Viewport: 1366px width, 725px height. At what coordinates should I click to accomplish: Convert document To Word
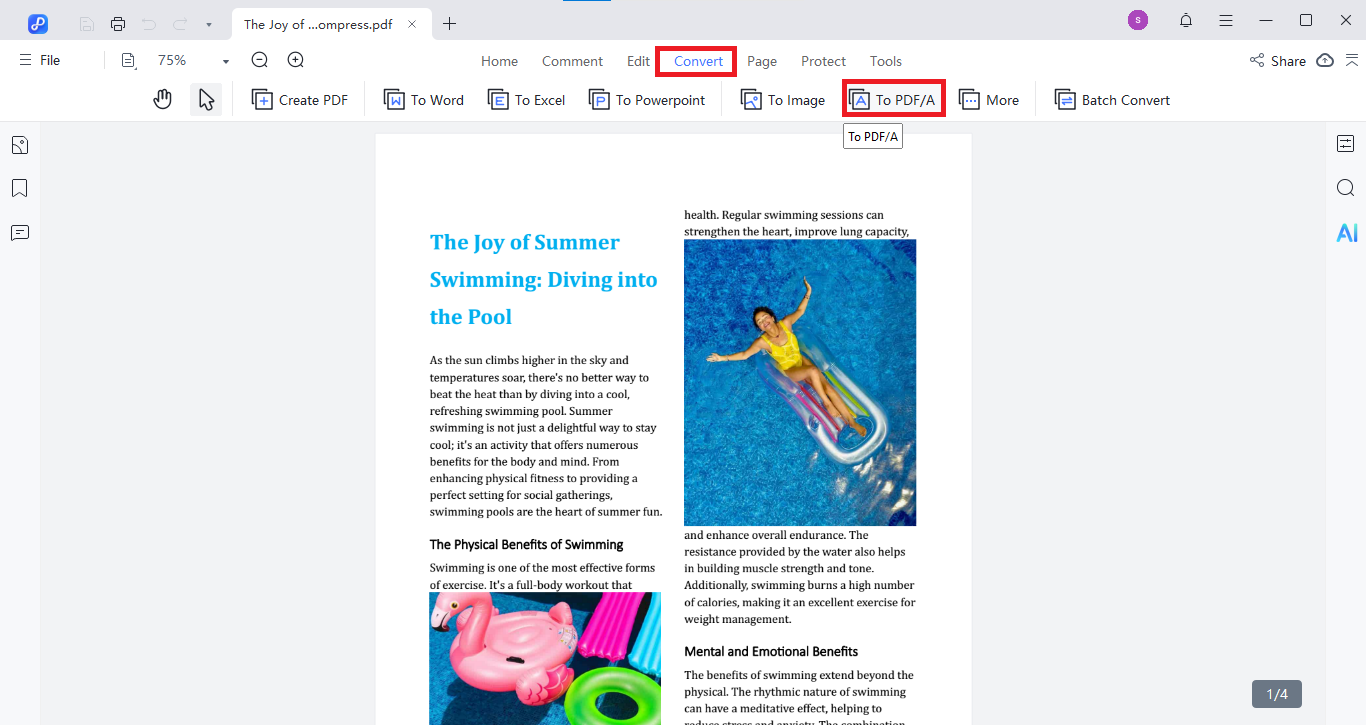point(424,99)
